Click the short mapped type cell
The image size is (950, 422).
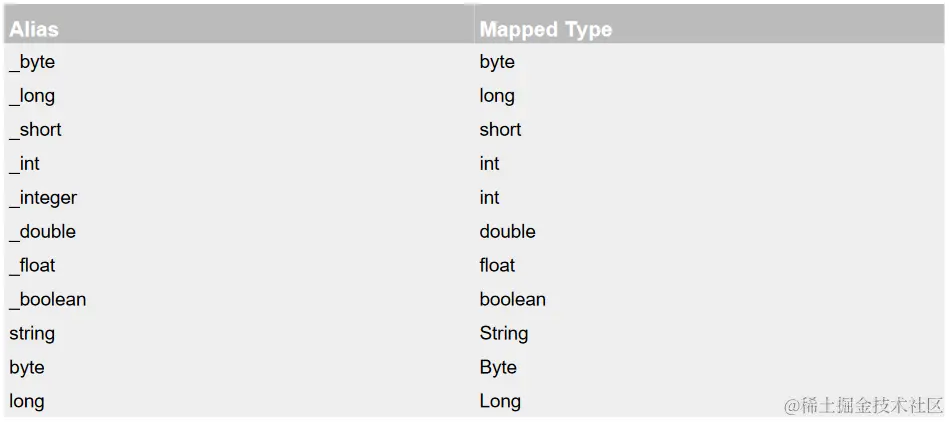tap(500, 130)
